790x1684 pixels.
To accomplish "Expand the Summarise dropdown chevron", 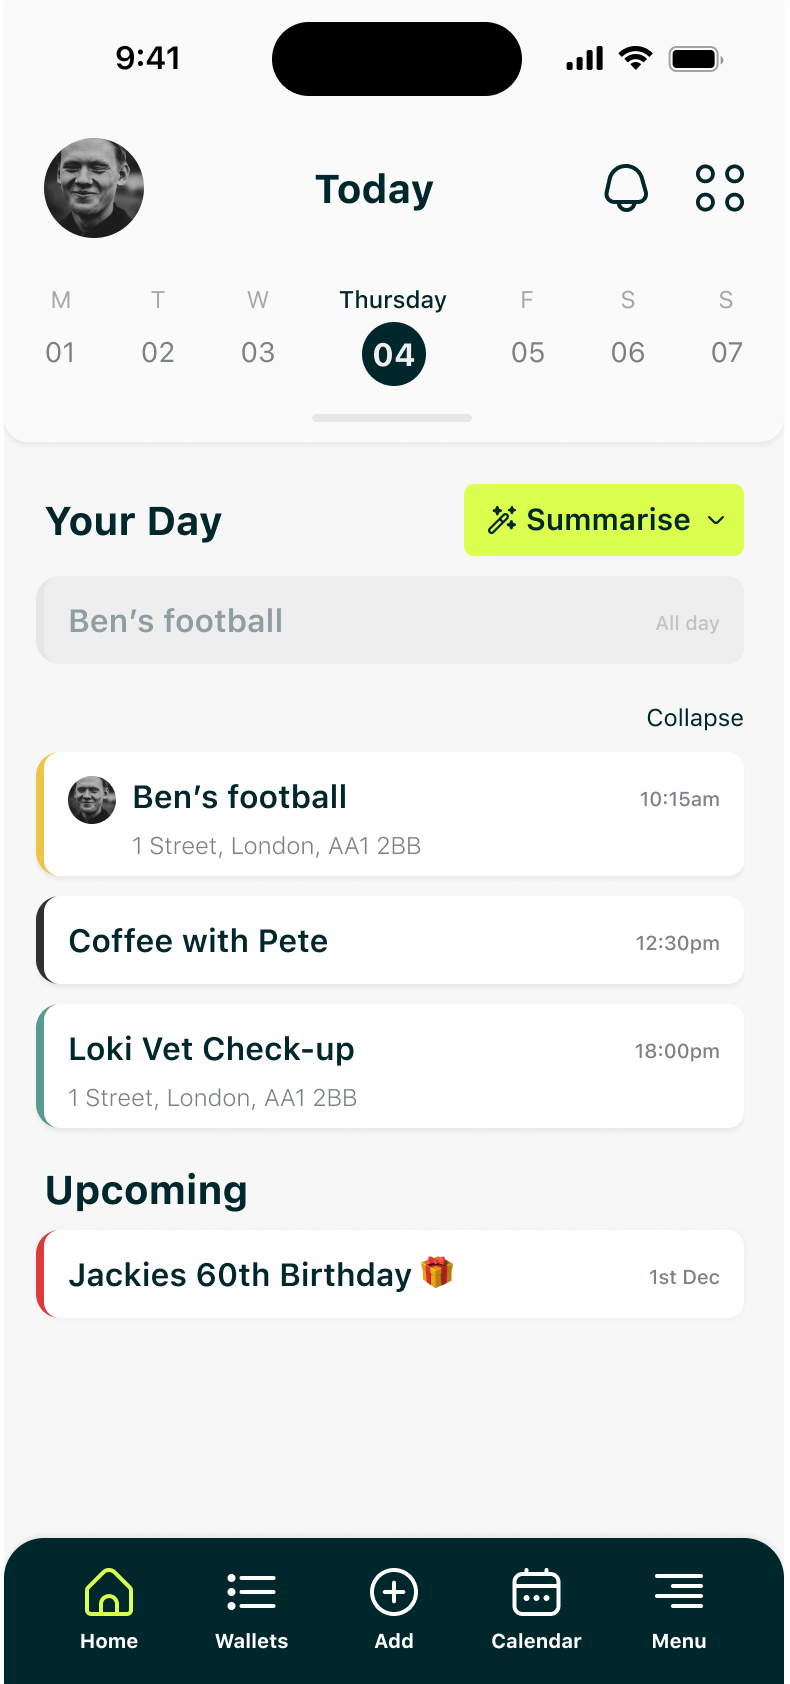I will click(x=716, y=521).
